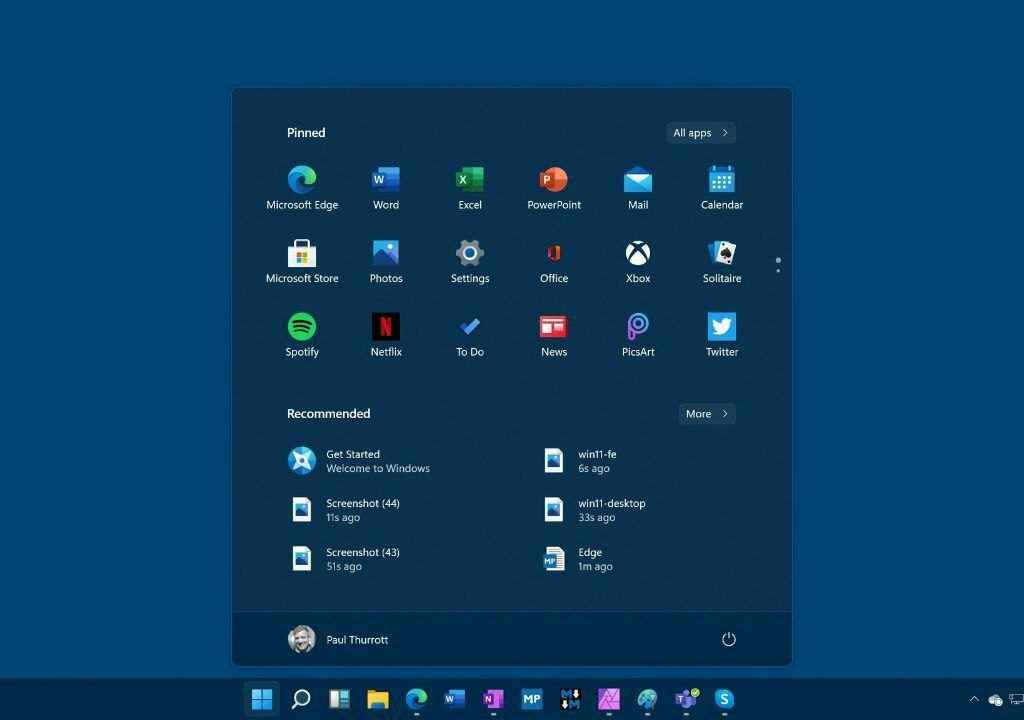Click the 'Pinned' section heading
This screenshot has width=1024, height=720.
click(306, 133)
